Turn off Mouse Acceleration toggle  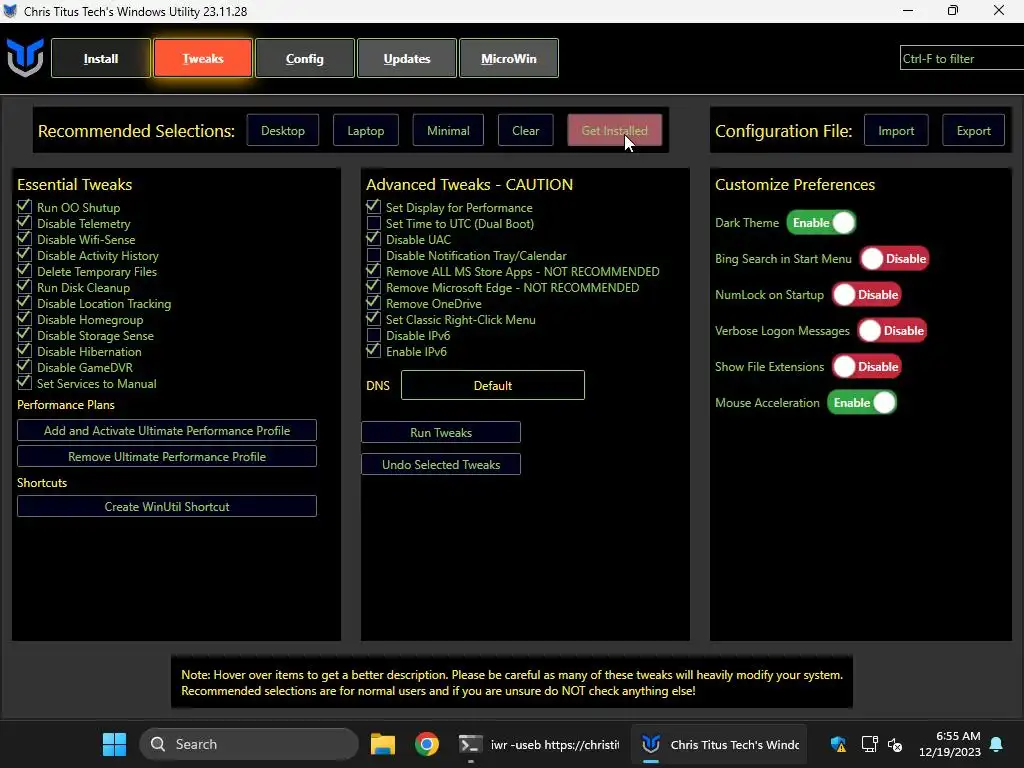point(861,402)
